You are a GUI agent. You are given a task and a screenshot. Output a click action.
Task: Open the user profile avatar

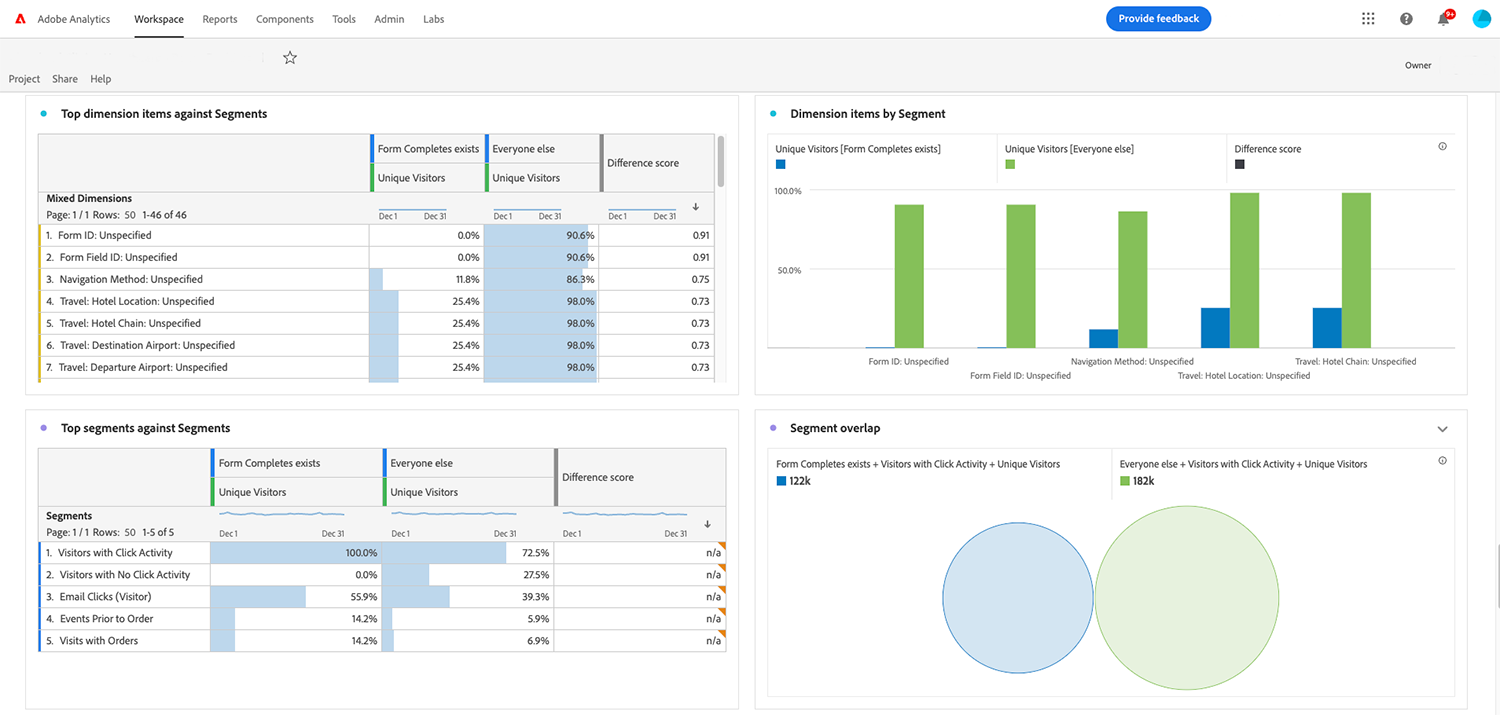[x=1482, y=19]
